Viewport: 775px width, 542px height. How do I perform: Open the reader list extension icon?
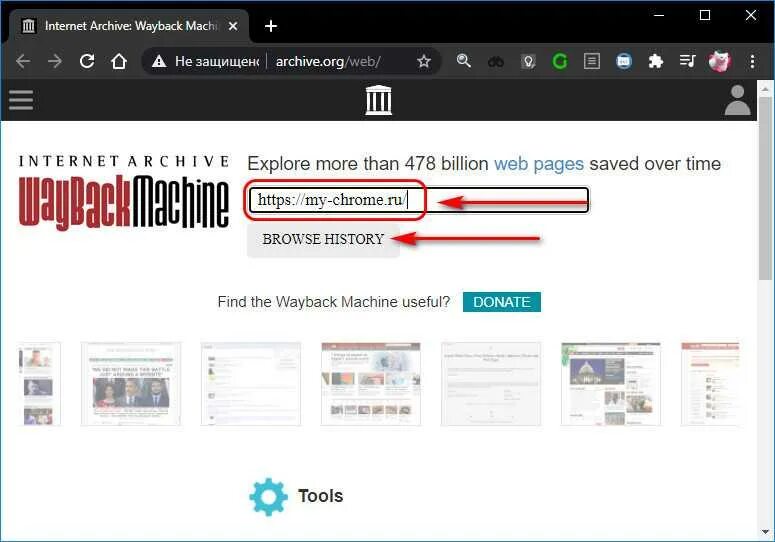592,61
